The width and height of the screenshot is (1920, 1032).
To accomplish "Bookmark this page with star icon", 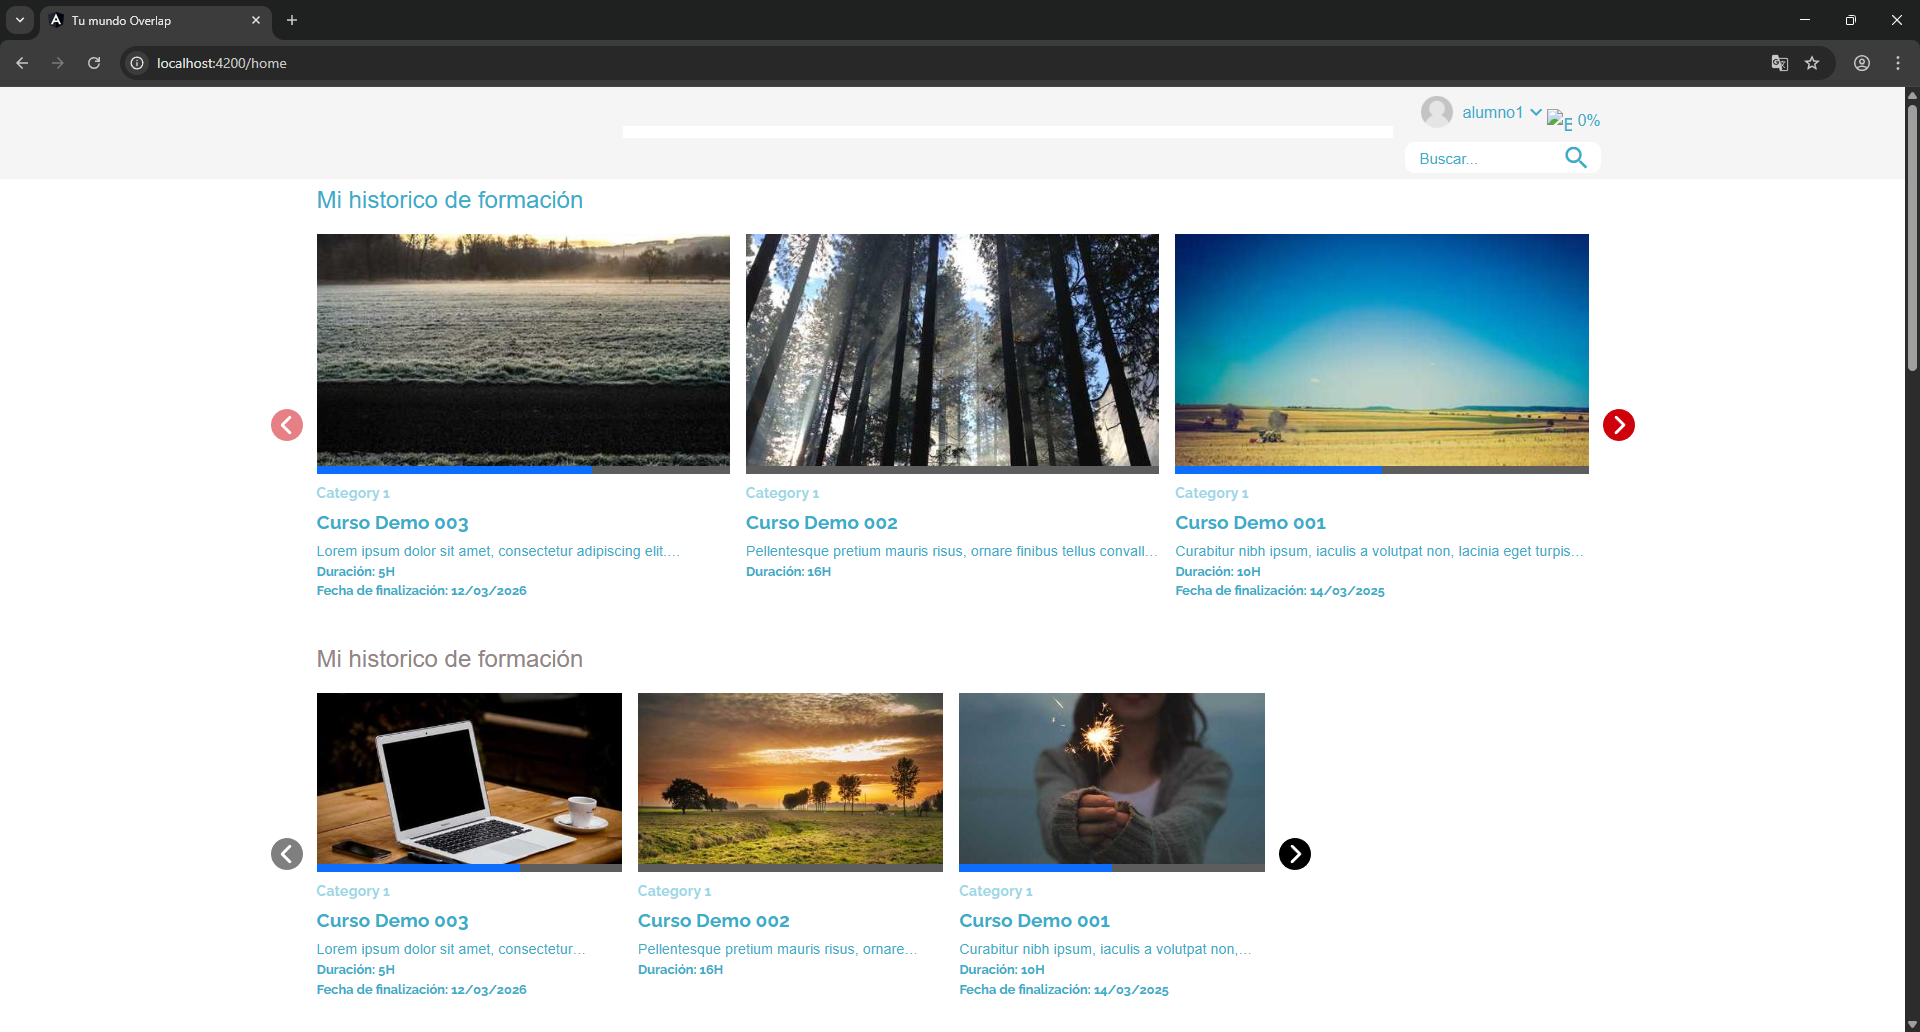I will coord(1812,63).
